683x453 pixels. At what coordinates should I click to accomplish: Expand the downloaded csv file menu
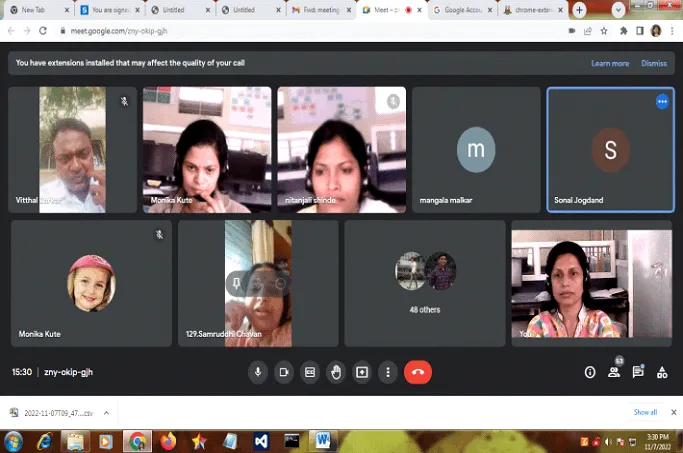pyautogui.click(x=106, y=413)
